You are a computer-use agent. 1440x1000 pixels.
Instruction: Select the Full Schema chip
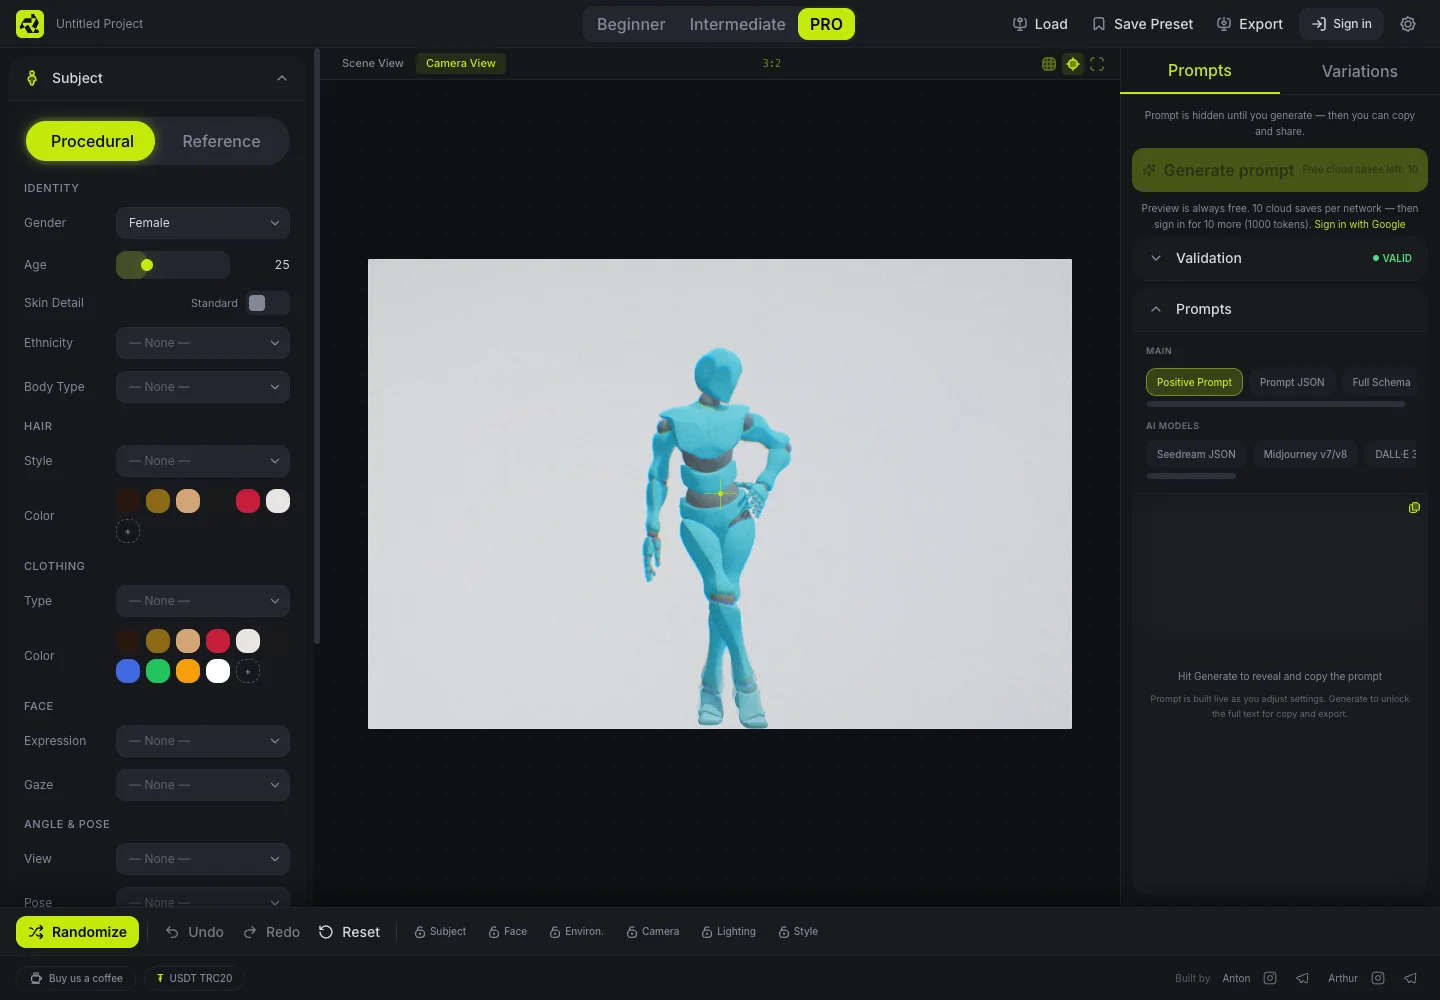point(1381,382)
